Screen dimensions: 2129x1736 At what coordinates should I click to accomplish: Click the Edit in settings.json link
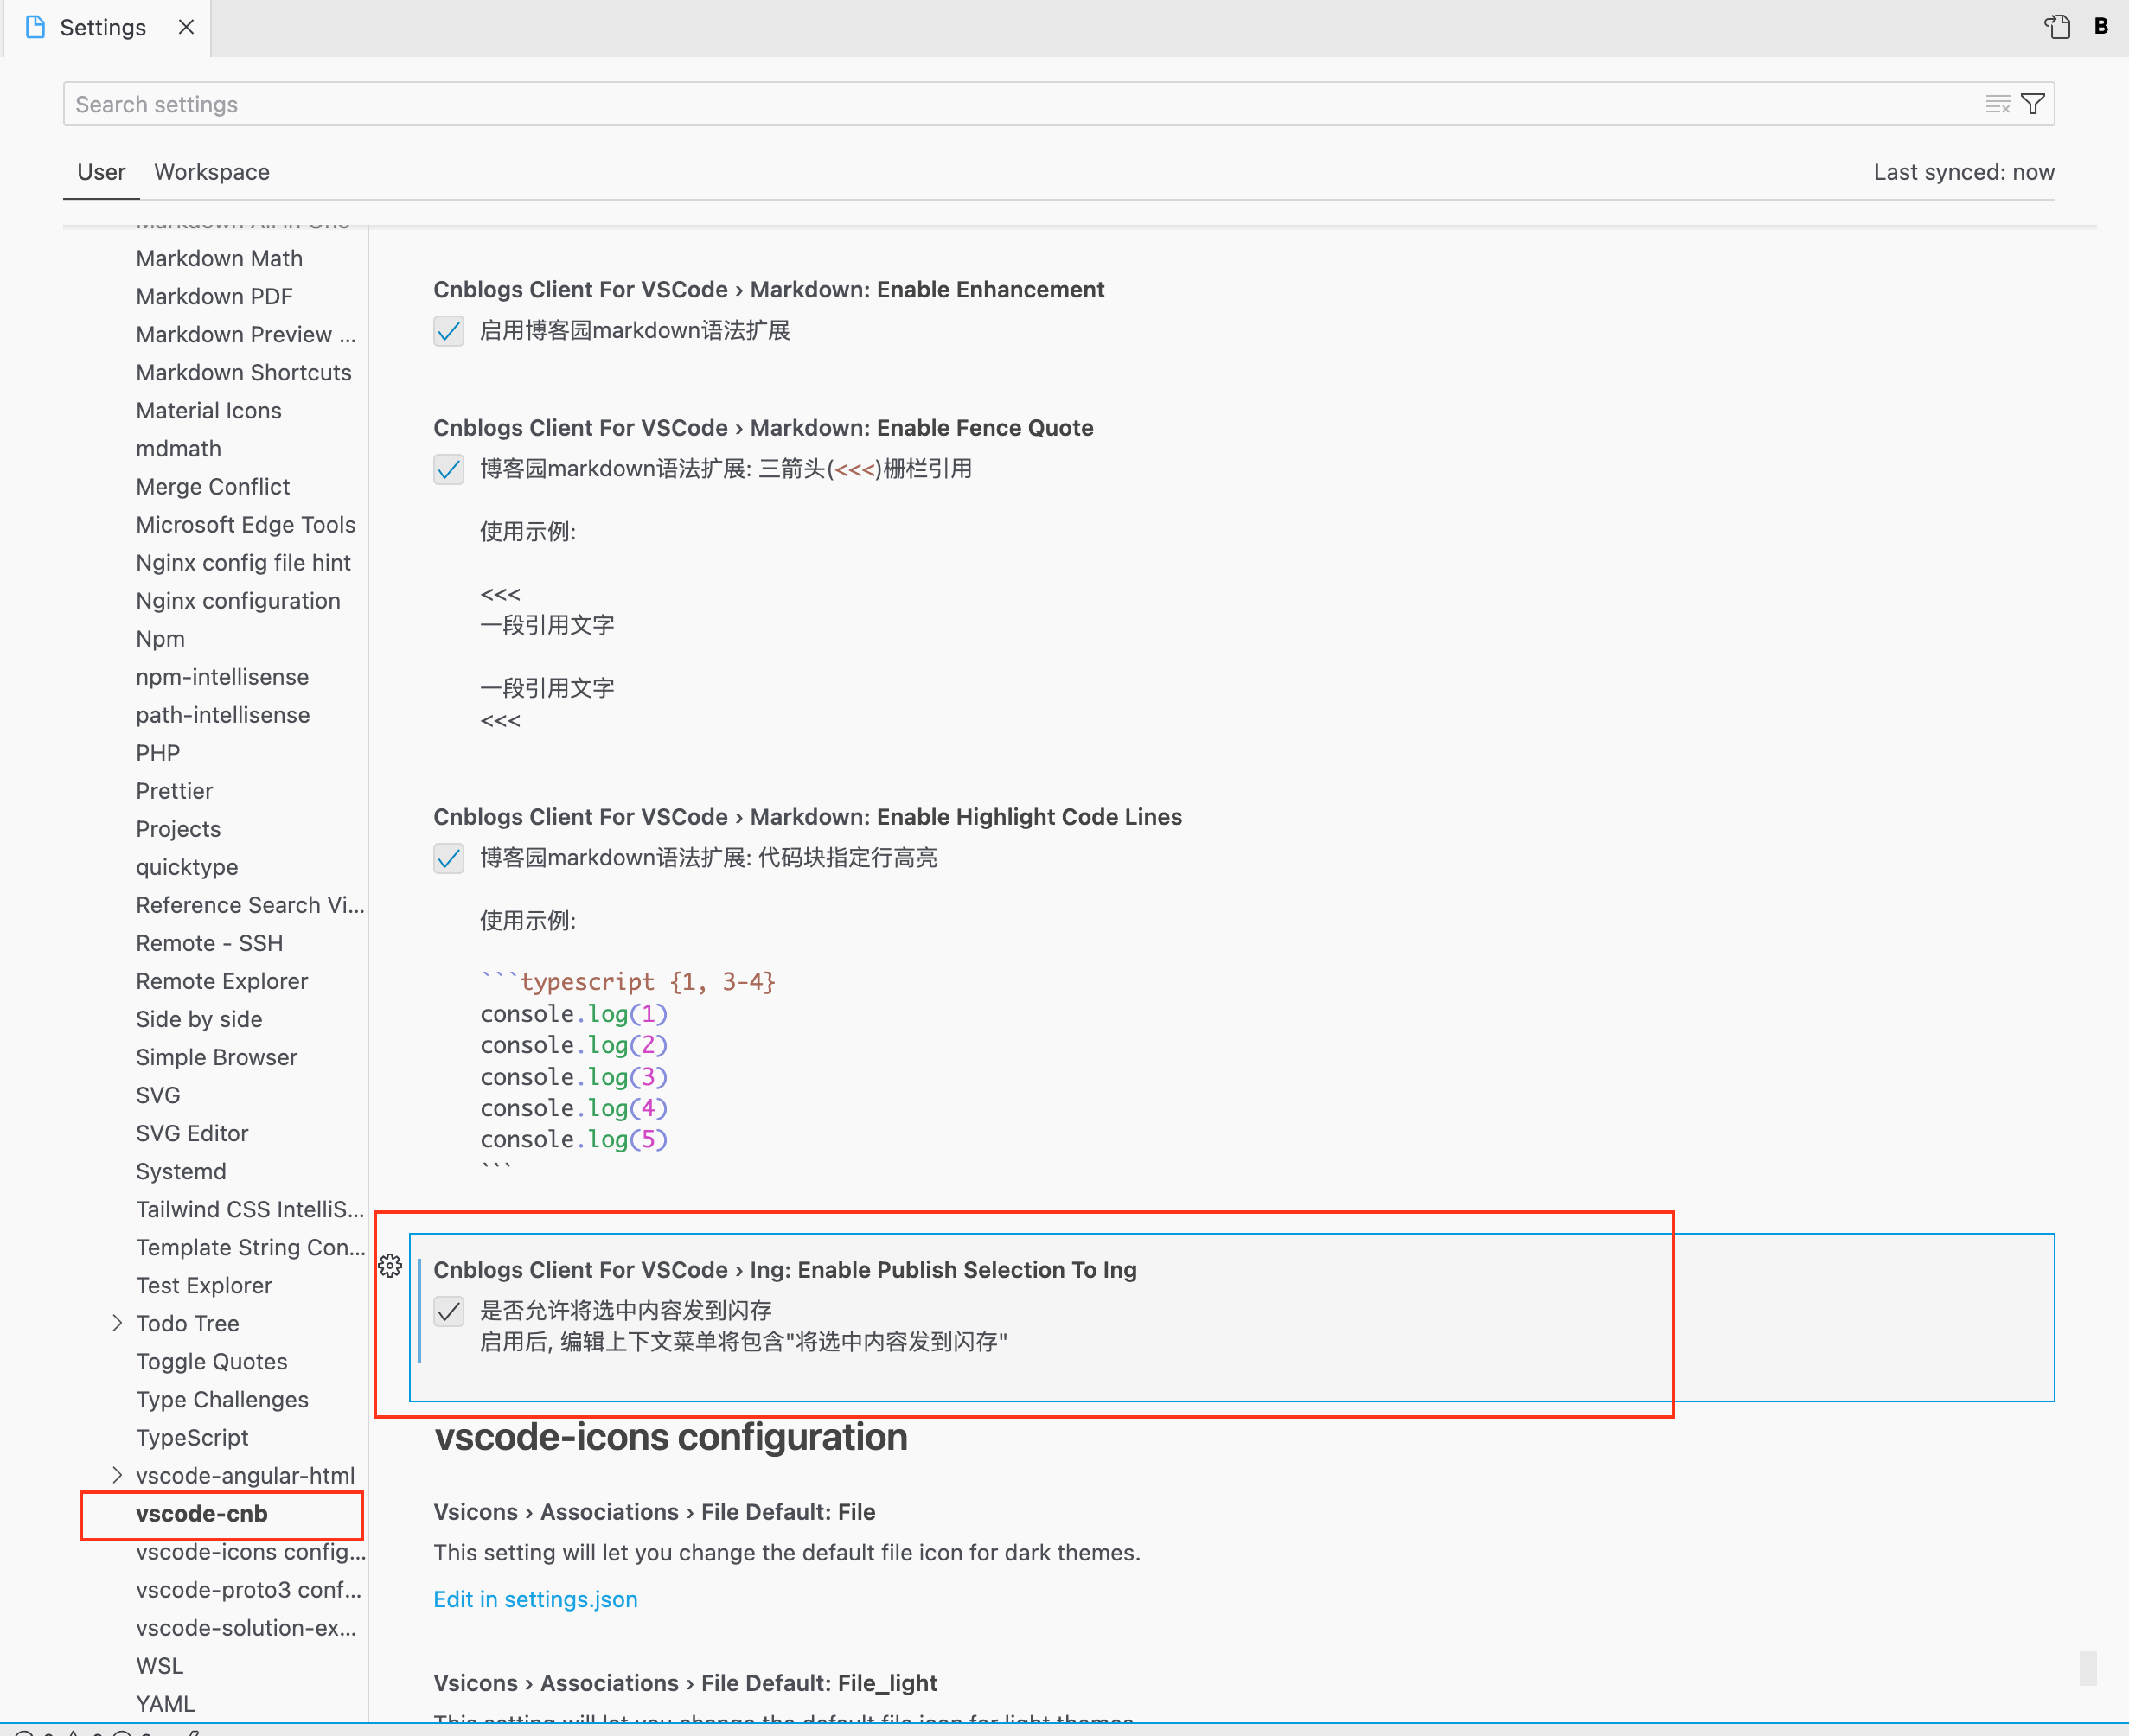[535, 1599]
